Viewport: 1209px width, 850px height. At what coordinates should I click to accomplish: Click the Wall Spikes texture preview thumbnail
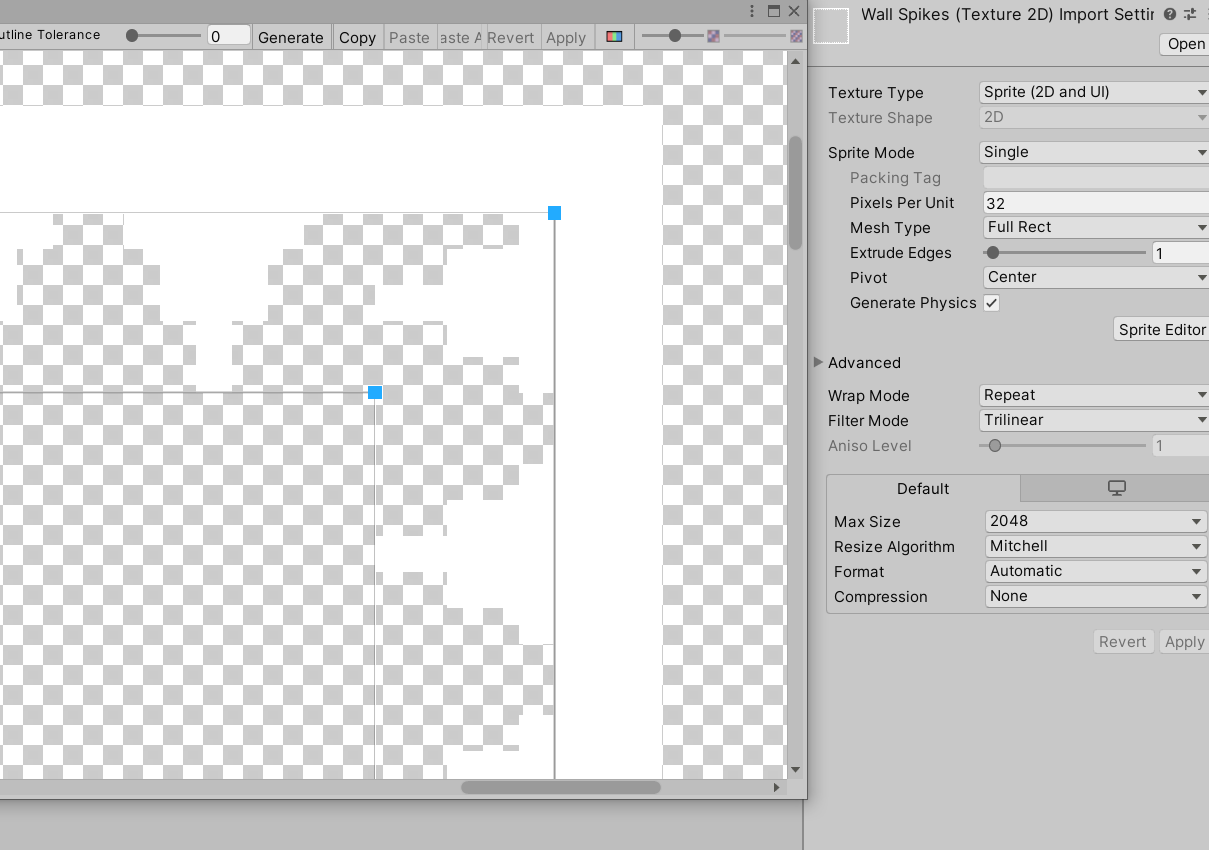[831, 26]
